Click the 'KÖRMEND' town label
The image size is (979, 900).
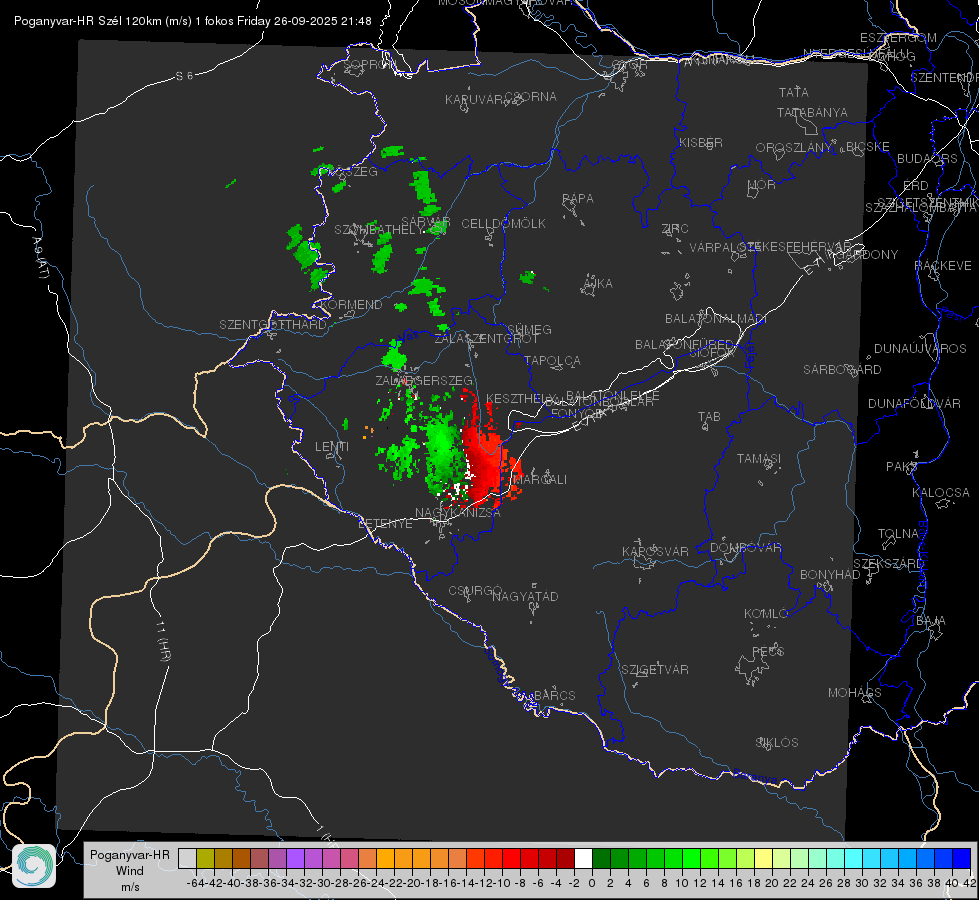[x=351, y=305]
